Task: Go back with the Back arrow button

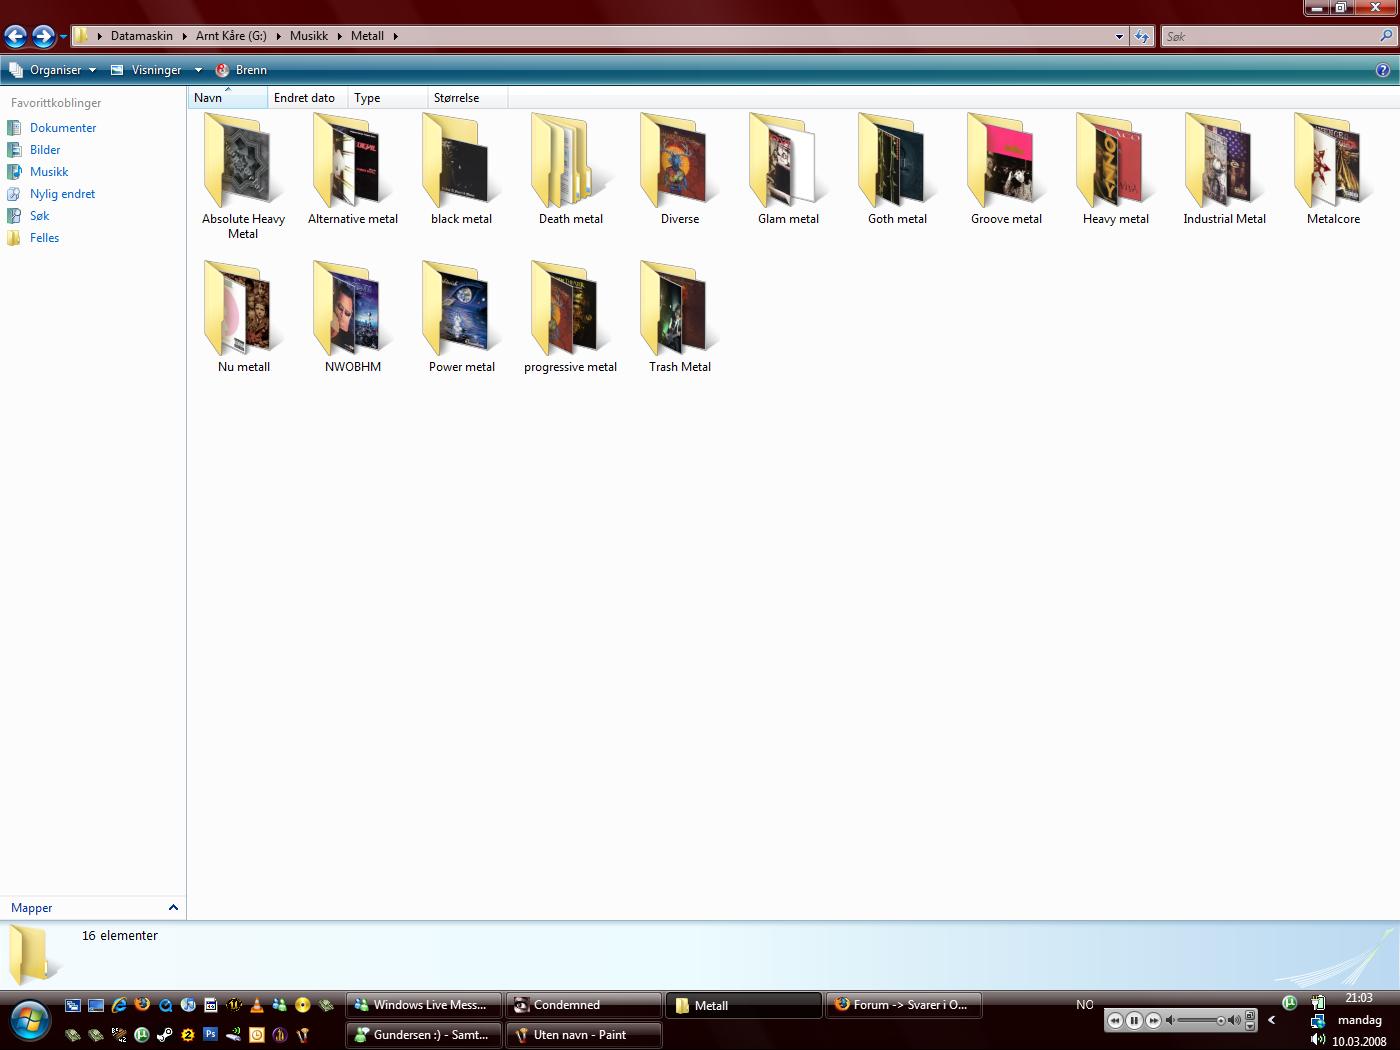Action: [x=15, y=37]
